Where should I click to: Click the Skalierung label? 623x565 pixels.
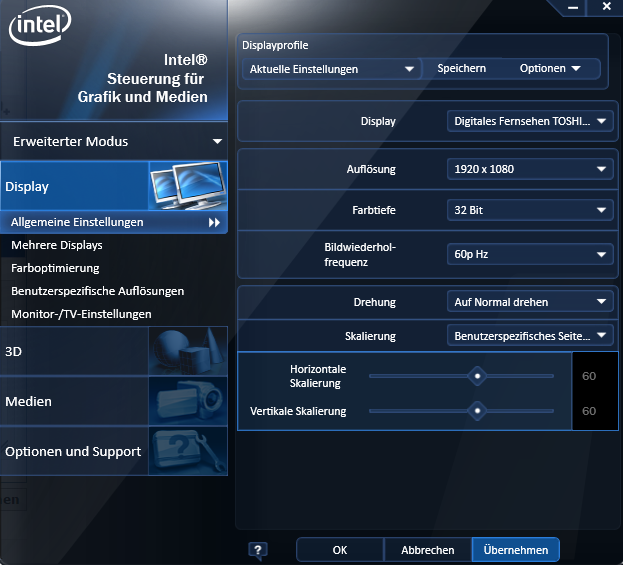pyautogui.click(x=370, y=336)
